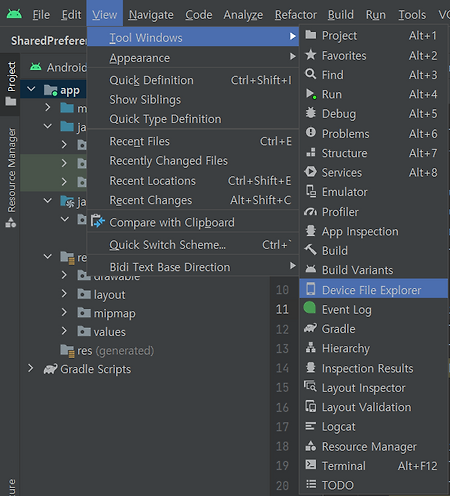Click the Build hammer icon

[311, 250]
